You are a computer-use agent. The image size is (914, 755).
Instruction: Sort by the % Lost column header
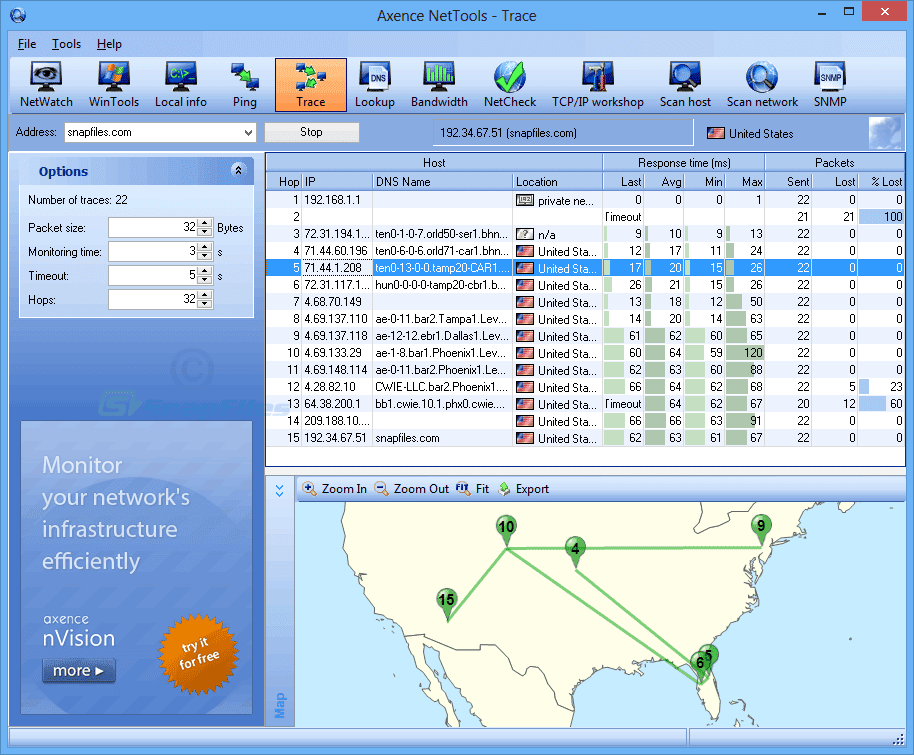(x=881, y=181)
